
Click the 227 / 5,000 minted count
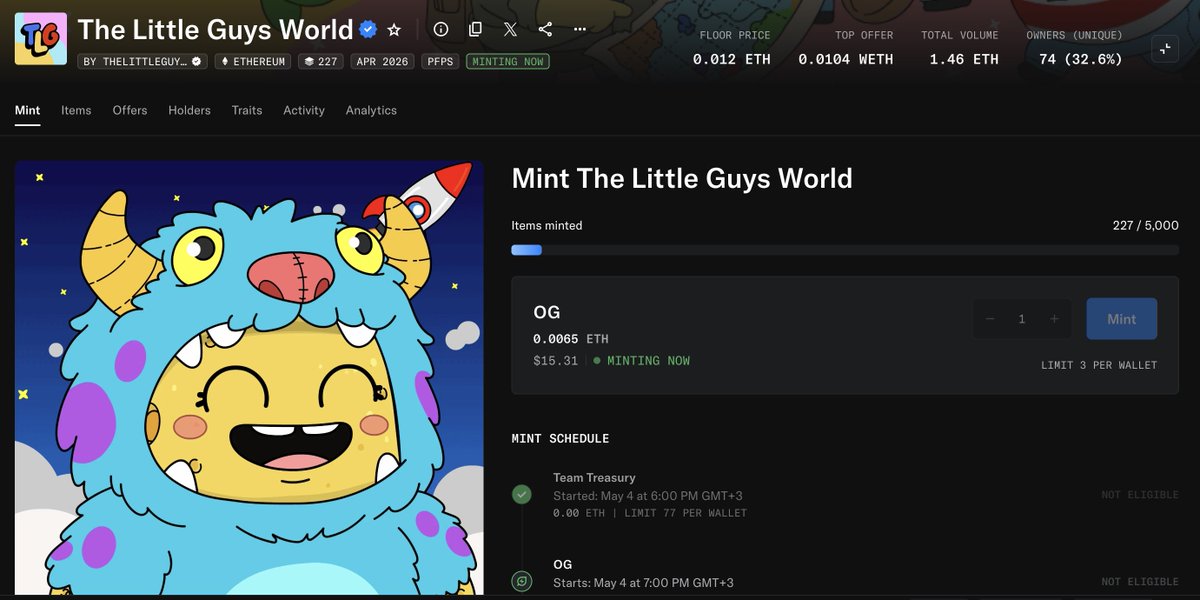[x=1146, y=226]
